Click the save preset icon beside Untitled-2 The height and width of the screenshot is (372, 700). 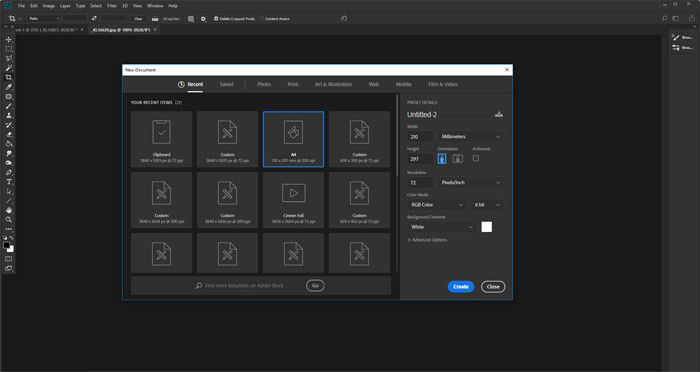point(499,114)
